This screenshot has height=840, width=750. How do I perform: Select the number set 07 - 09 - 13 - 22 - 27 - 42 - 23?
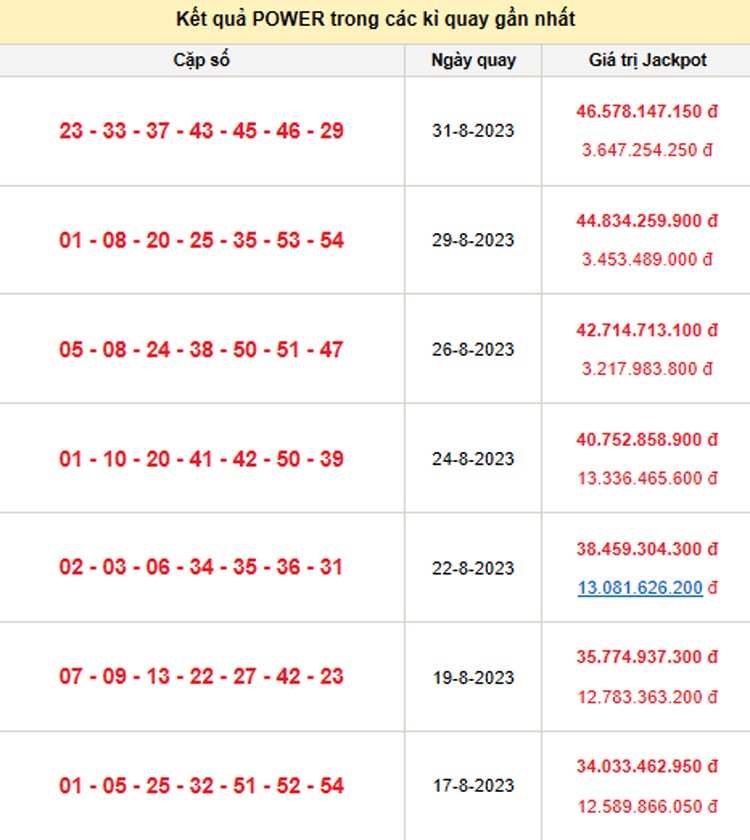201,677
